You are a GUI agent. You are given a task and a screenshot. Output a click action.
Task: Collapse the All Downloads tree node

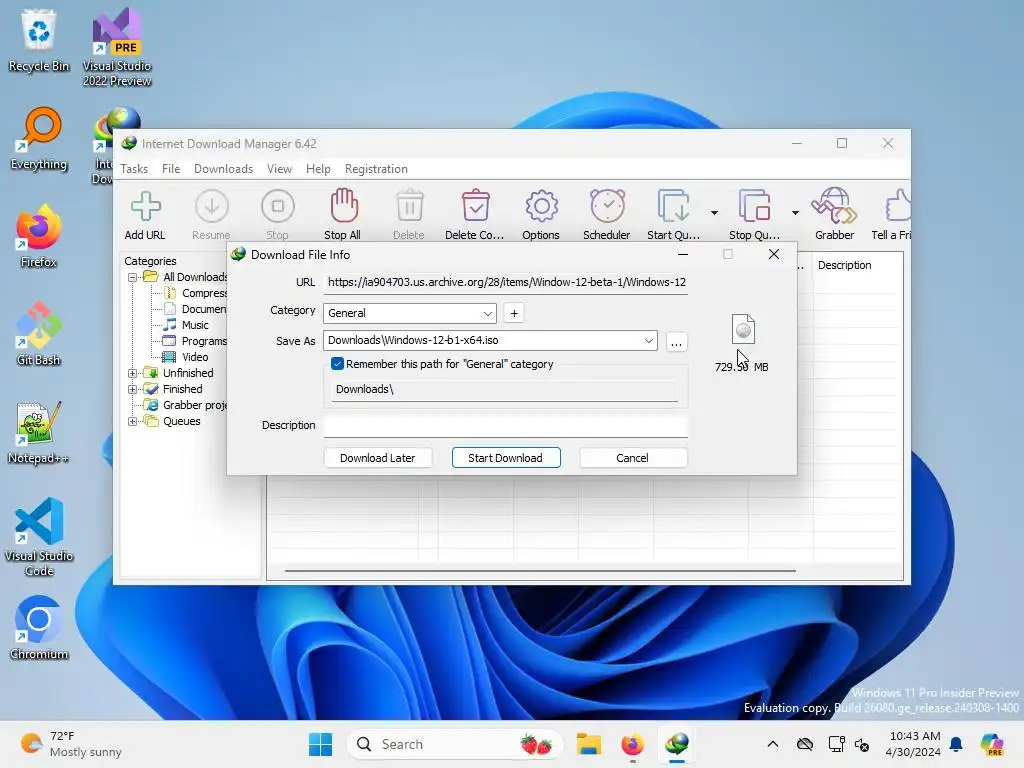click(x=133, y=277)
